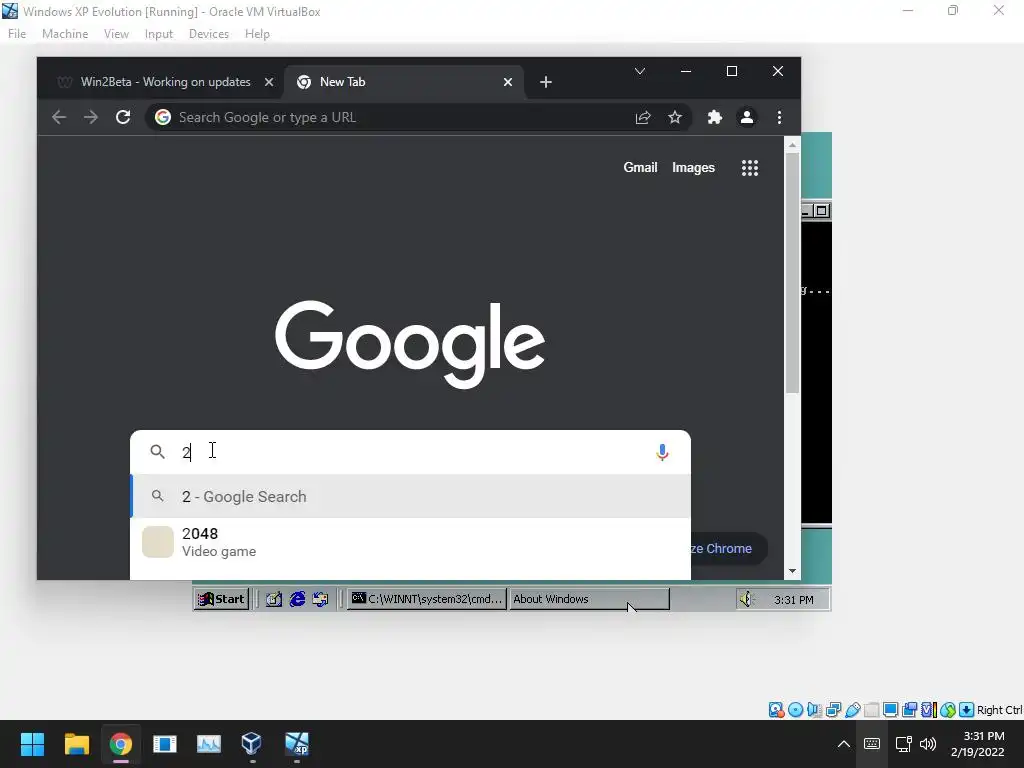Click the VirtualBox display indicator

coord(890,710)
